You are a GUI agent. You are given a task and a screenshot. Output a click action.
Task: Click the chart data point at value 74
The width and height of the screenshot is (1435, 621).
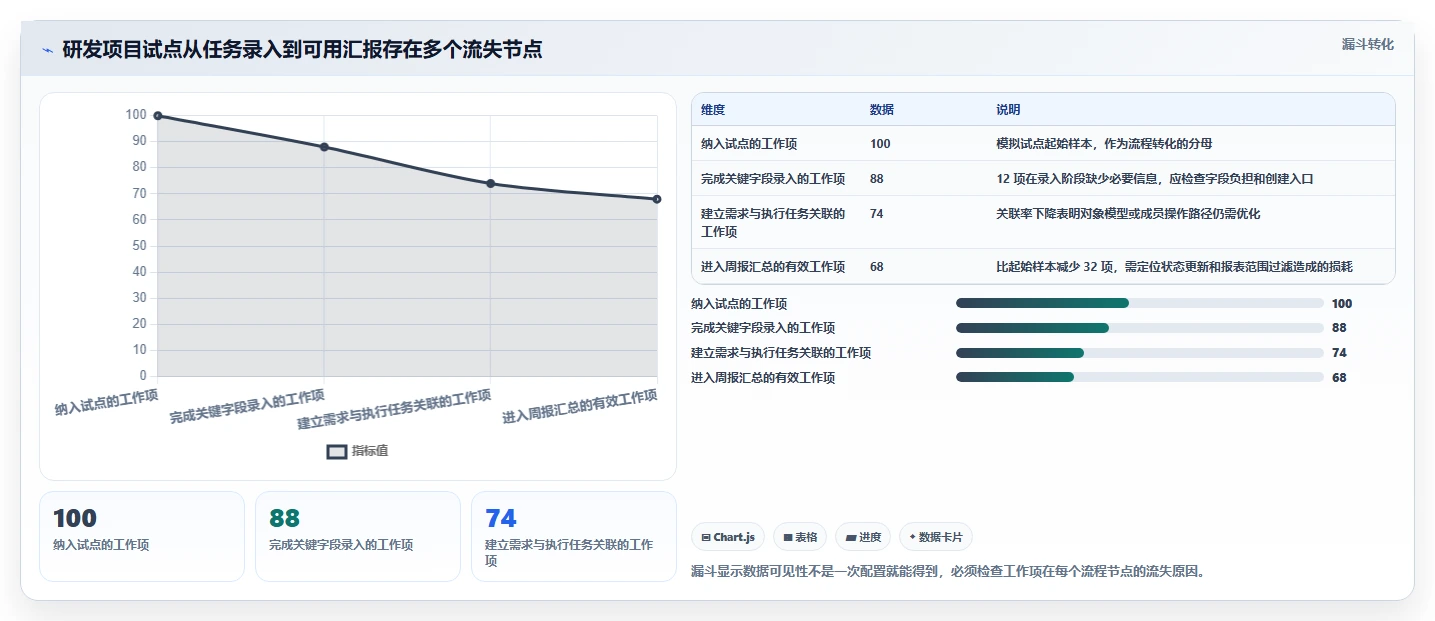tap(491, 183)
